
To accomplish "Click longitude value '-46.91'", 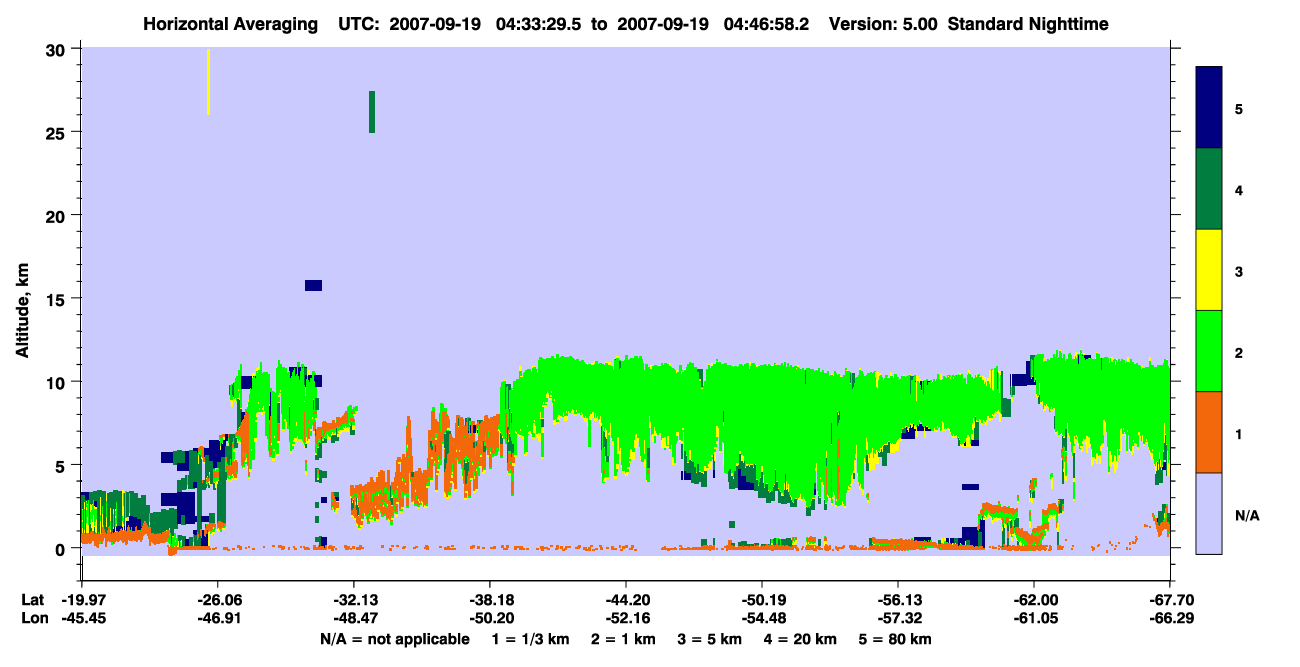I will pyautogui.click(x=218, y=619).
